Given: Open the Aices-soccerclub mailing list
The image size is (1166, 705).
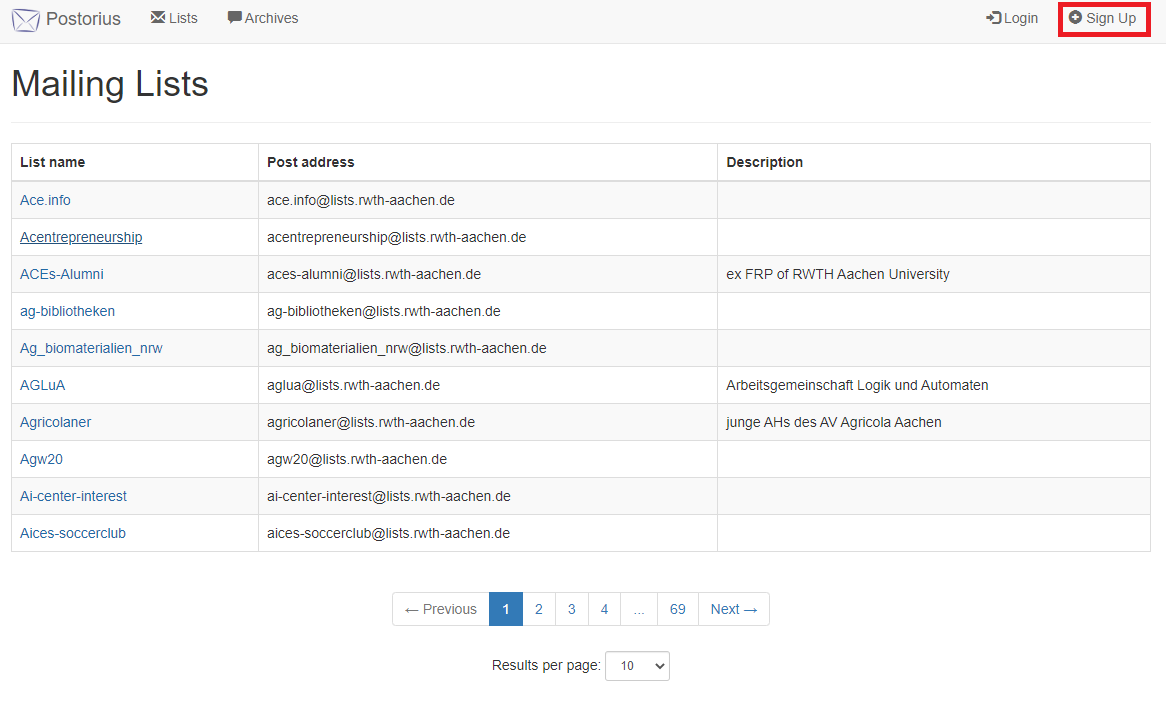Looking at the screenshot, I should click(x=73, y=533).
